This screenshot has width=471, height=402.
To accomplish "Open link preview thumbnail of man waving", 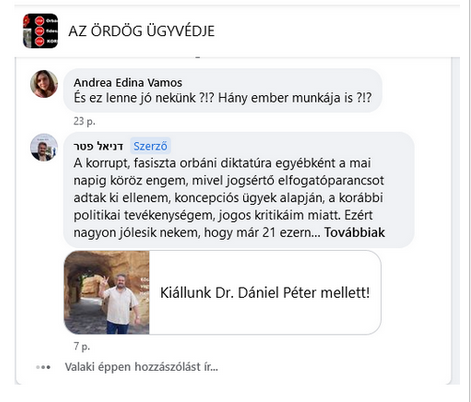I will 107,292.
